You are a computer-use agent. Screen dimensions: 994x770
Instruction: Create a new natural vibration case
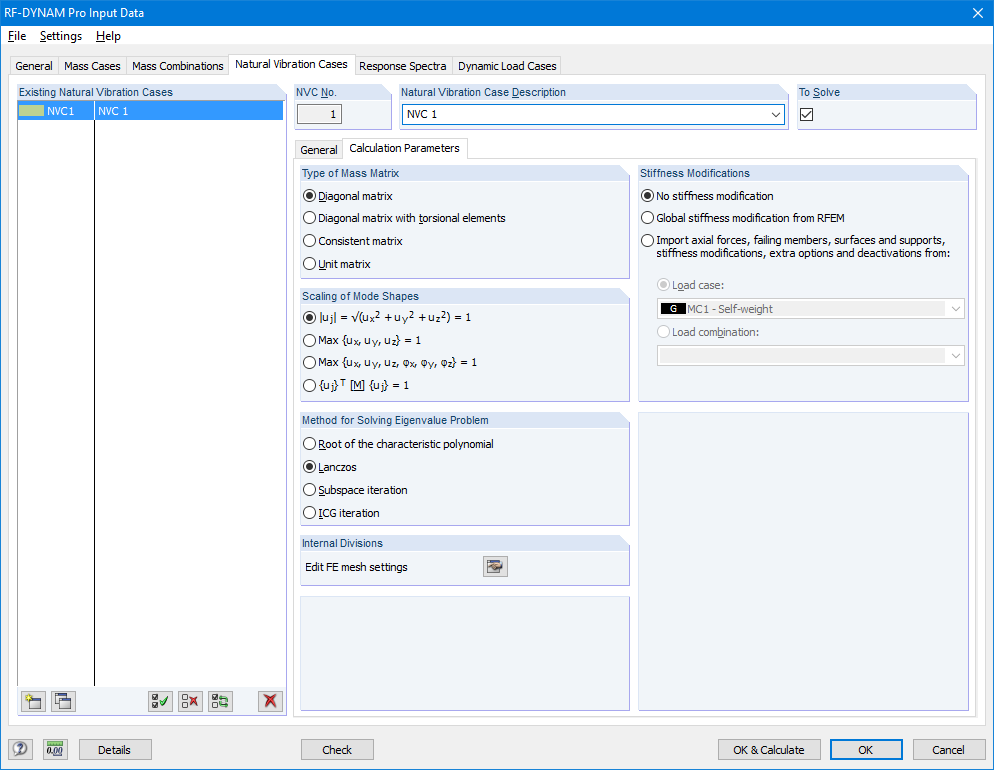[x=33, y=701]
